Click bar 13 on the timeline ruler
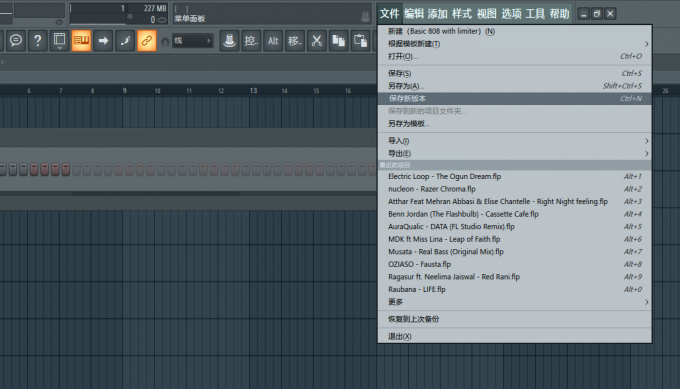Viewport: 680px width, 389px height. [x=253, y=91]
